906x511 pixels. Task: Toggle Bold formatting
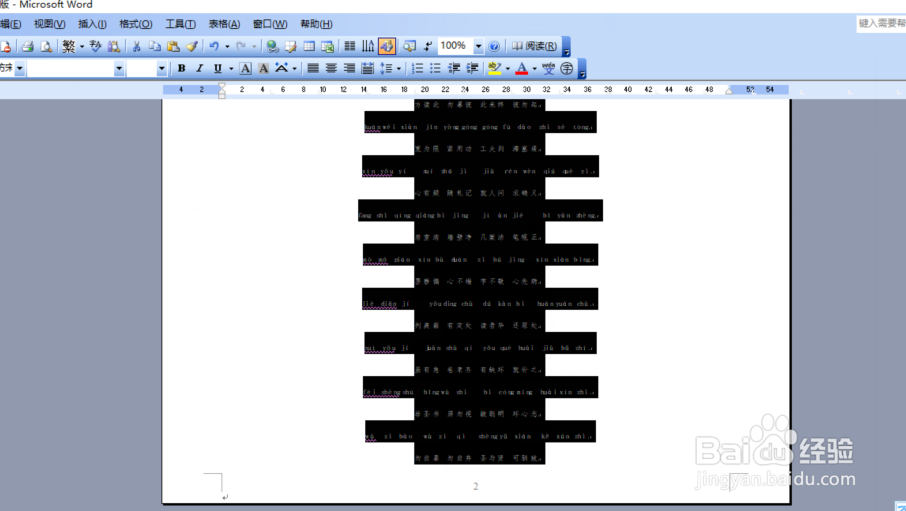181,68
